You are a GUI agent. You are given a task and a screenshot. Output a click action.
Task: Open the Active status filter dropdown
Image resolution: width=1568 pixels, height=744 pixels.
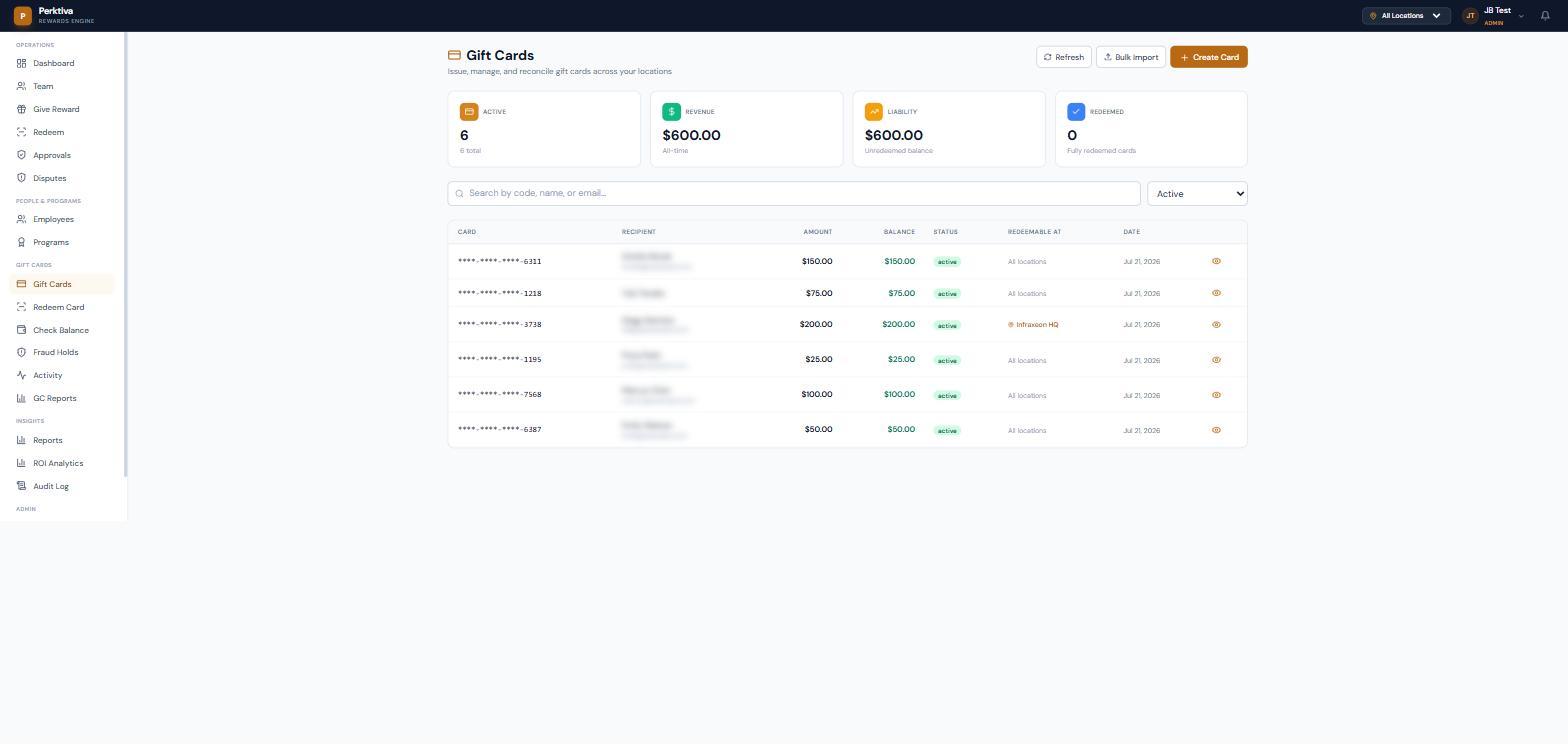(1197, 194)
